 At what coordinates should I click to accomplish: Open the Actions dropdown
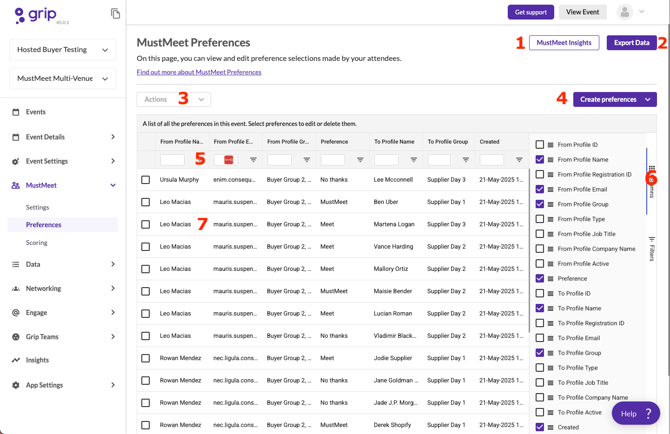click(x=173, y=100)
